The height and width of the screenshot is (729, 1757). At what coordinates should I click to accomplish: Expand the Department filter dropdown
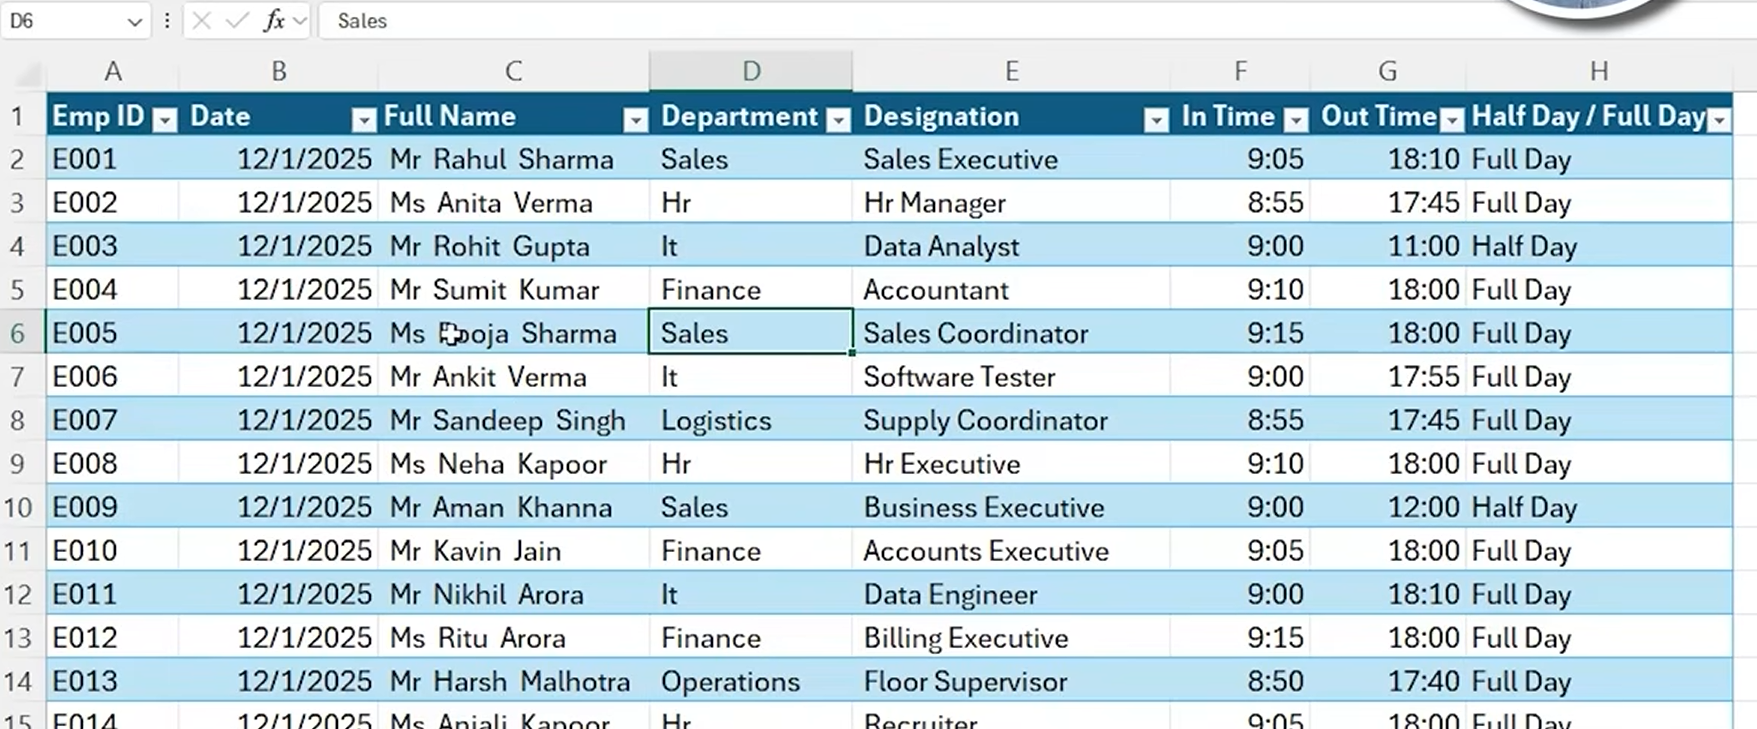(x=838, y=120)
